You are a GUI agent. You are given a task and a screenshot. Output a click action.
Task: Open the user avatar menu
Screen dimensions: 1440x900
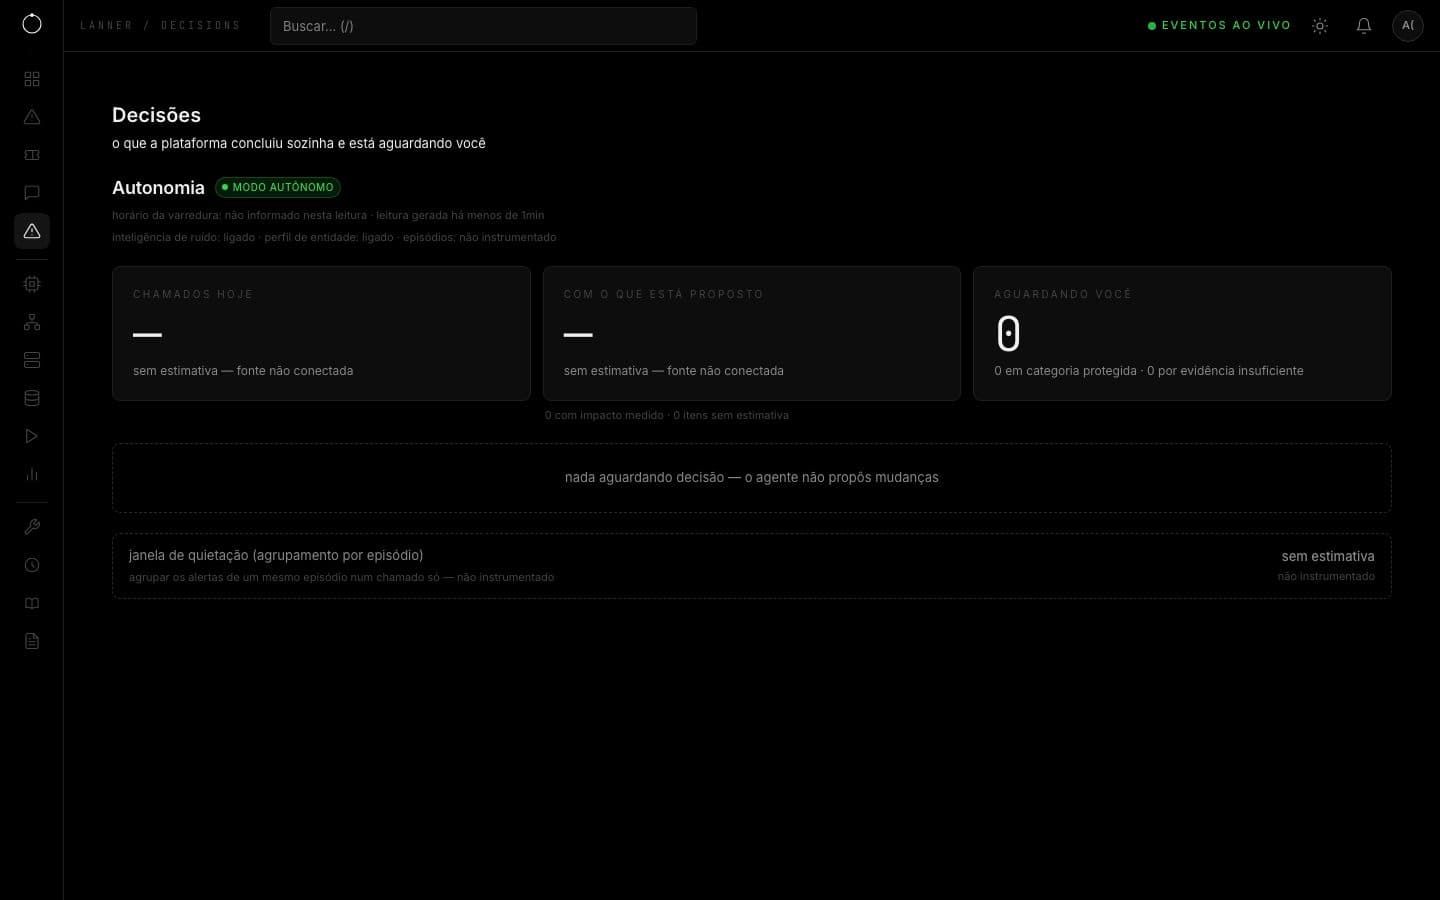coord(1408,26)
